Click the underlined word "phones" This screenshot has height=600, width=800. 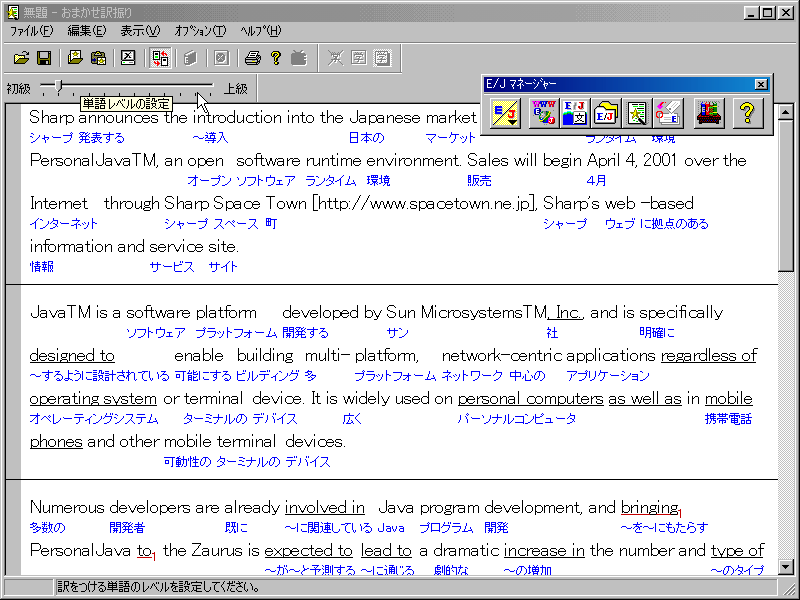point(56,441)
